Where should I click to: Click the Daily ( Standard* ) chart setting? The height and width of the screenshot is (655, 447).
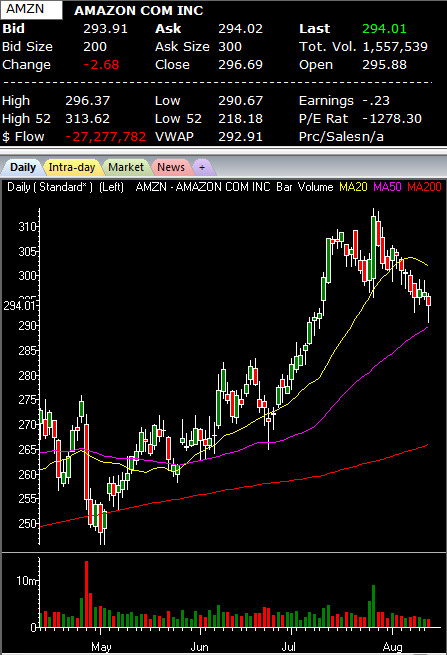(x=50, y=187)
